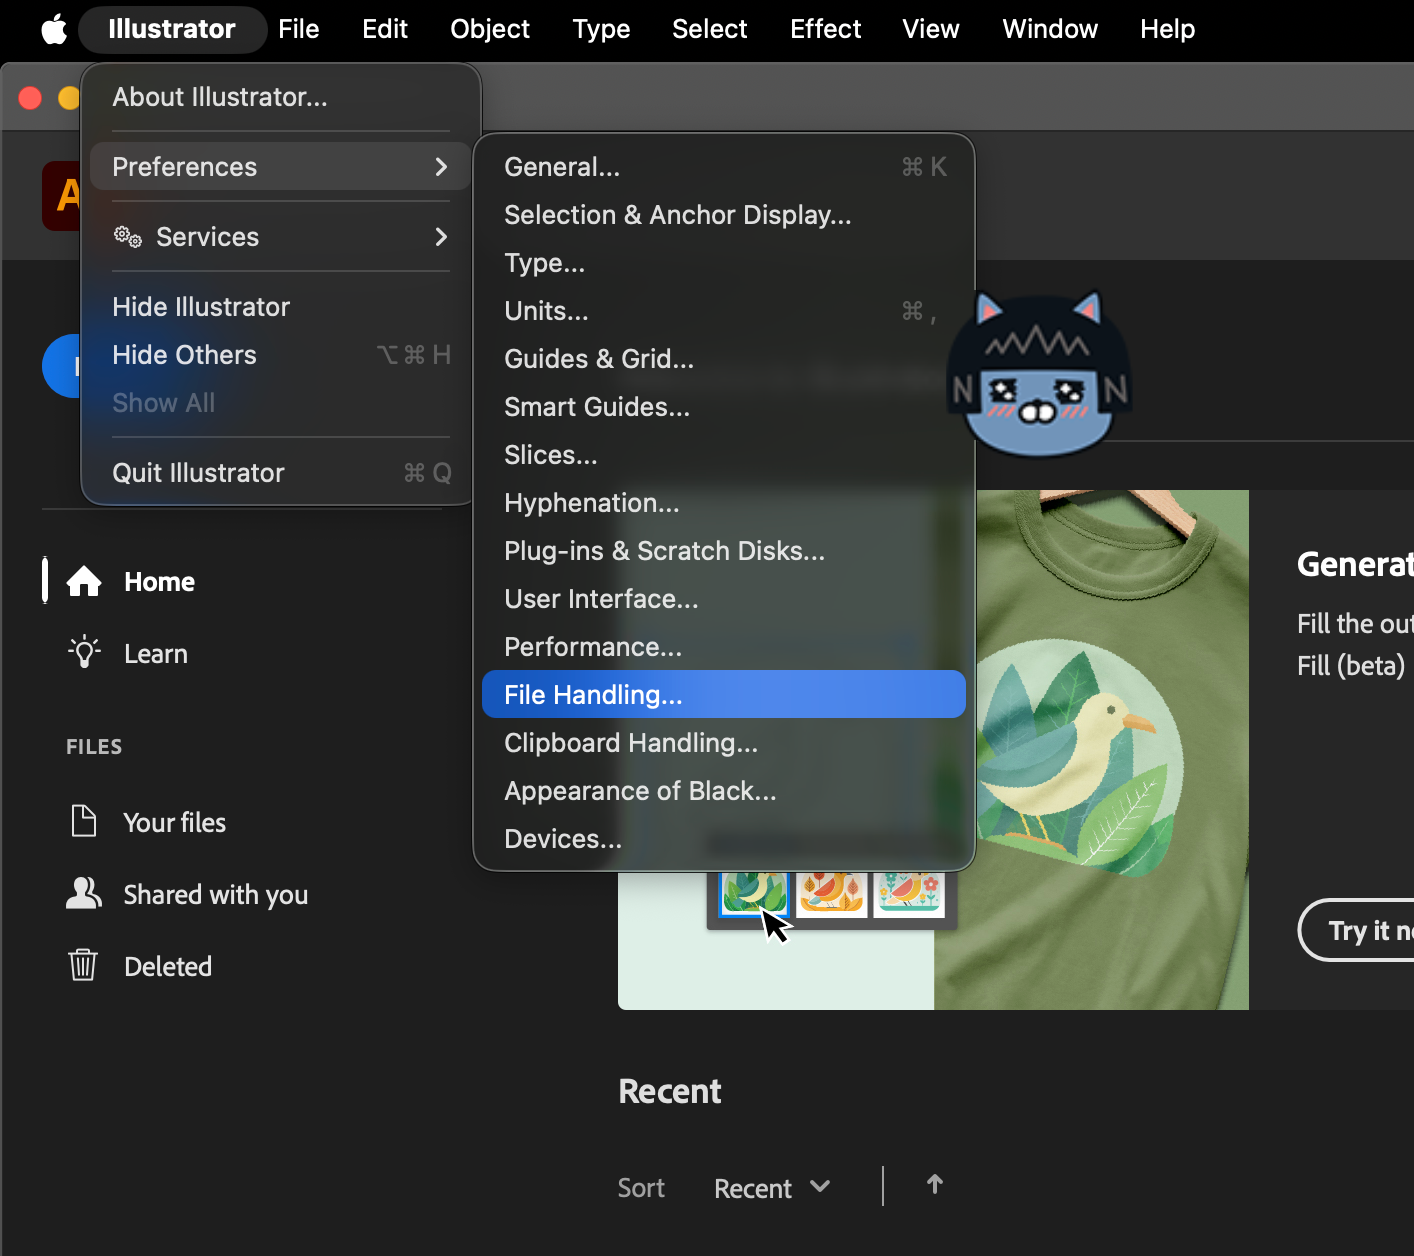Open the Window menu

pos(1050,29)
